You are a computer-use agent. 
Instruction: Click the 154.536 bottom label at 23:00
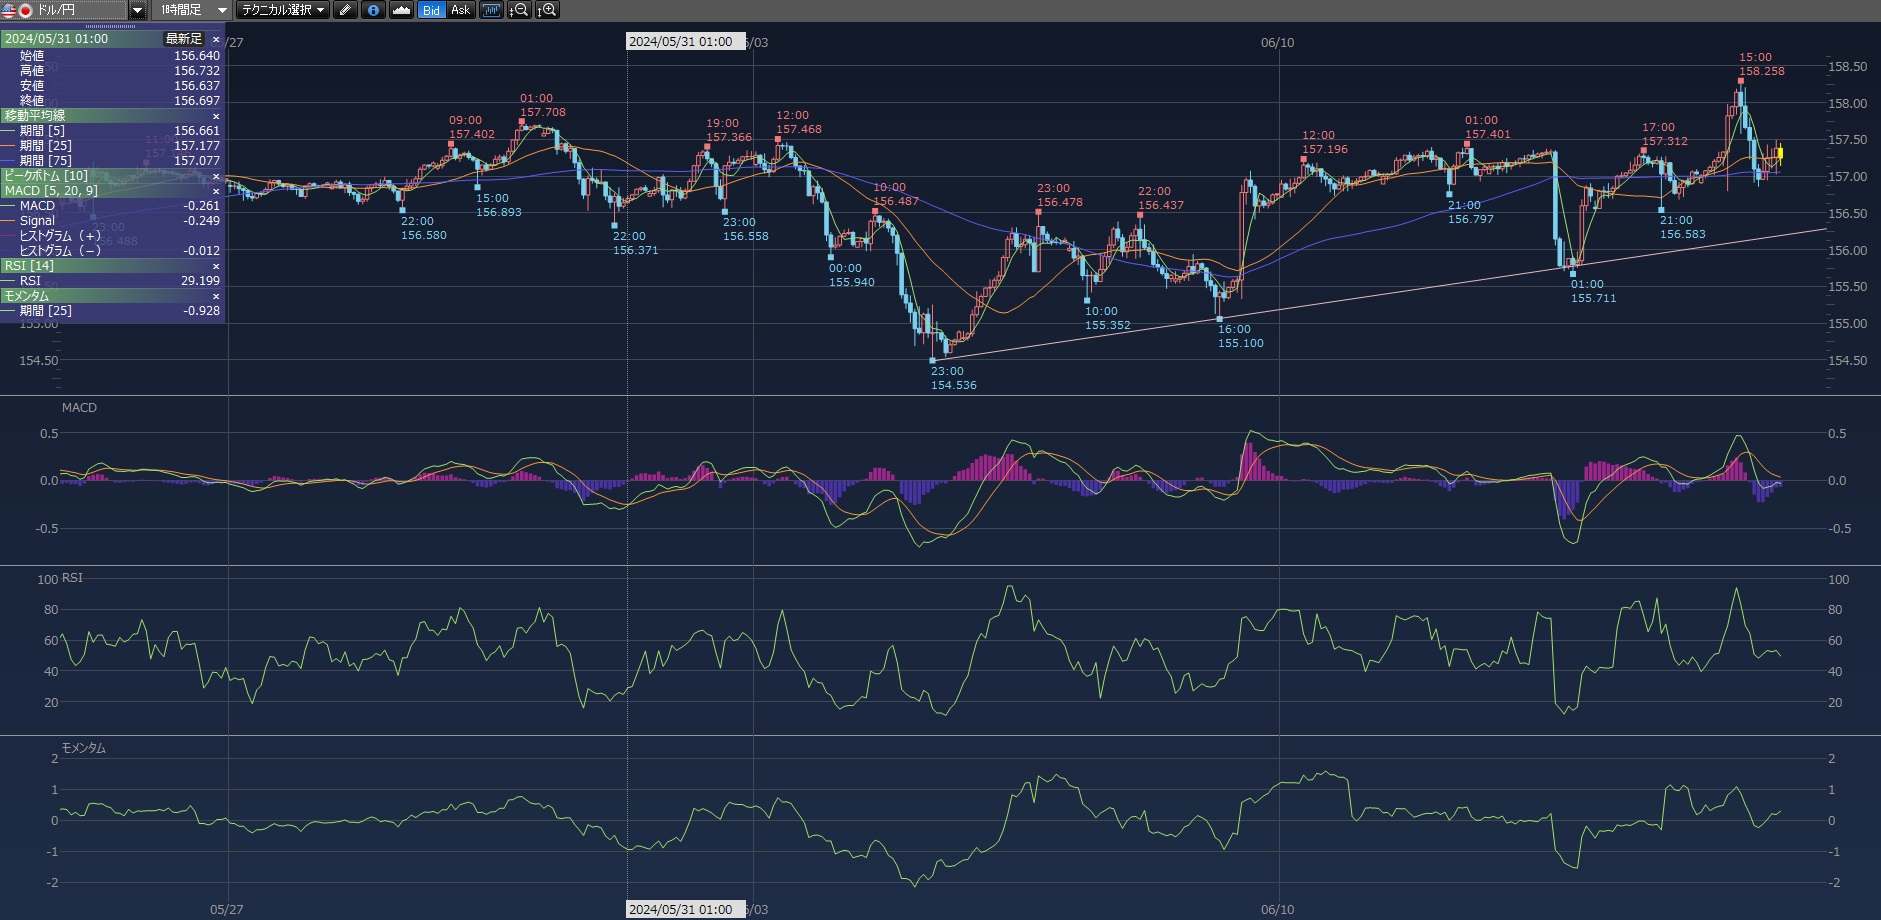953,385
